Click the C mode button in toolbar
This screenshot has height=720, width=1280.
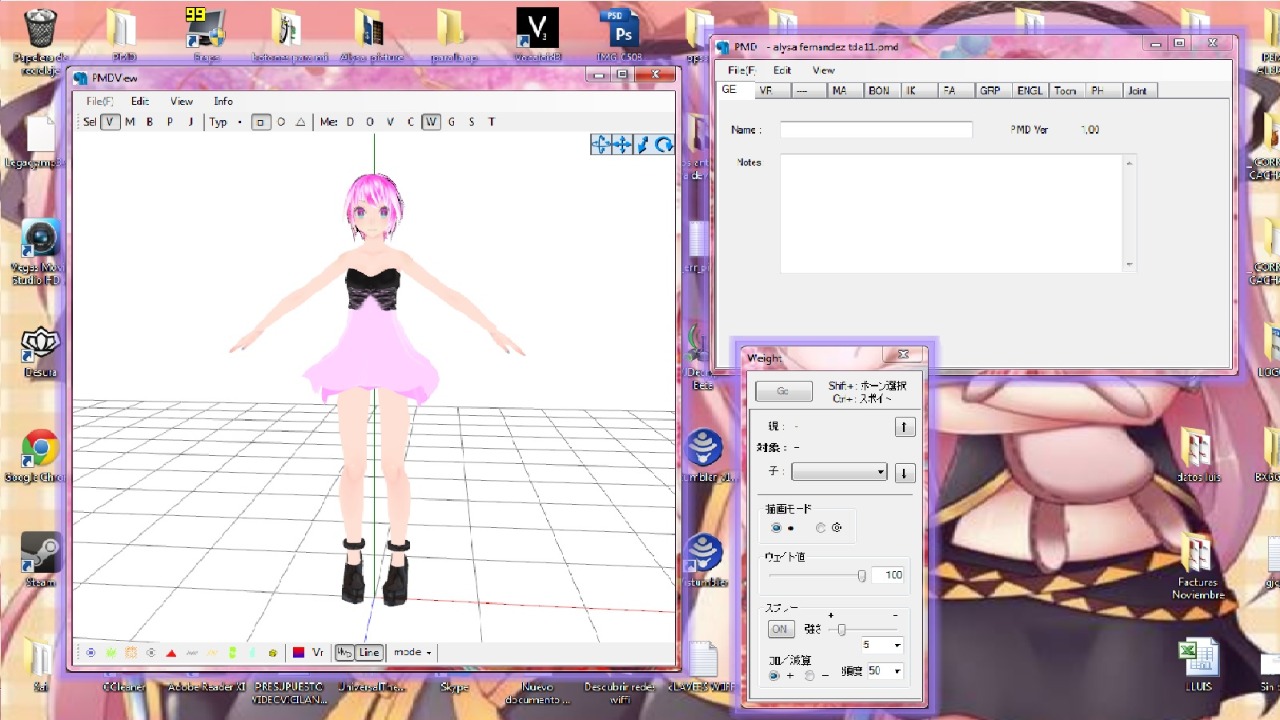(410, 122)
